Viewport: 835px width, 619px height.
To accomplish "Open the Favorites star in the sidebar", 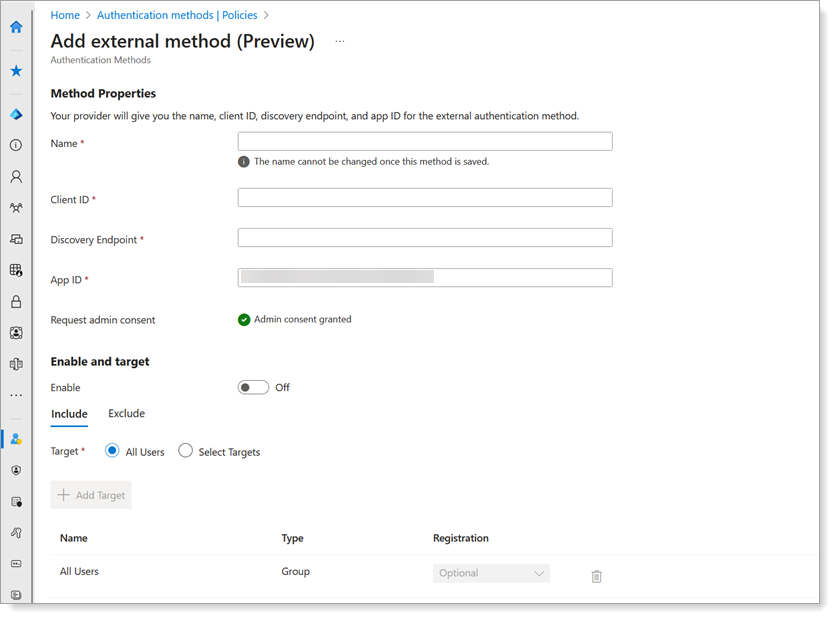I will click(15, 70).
